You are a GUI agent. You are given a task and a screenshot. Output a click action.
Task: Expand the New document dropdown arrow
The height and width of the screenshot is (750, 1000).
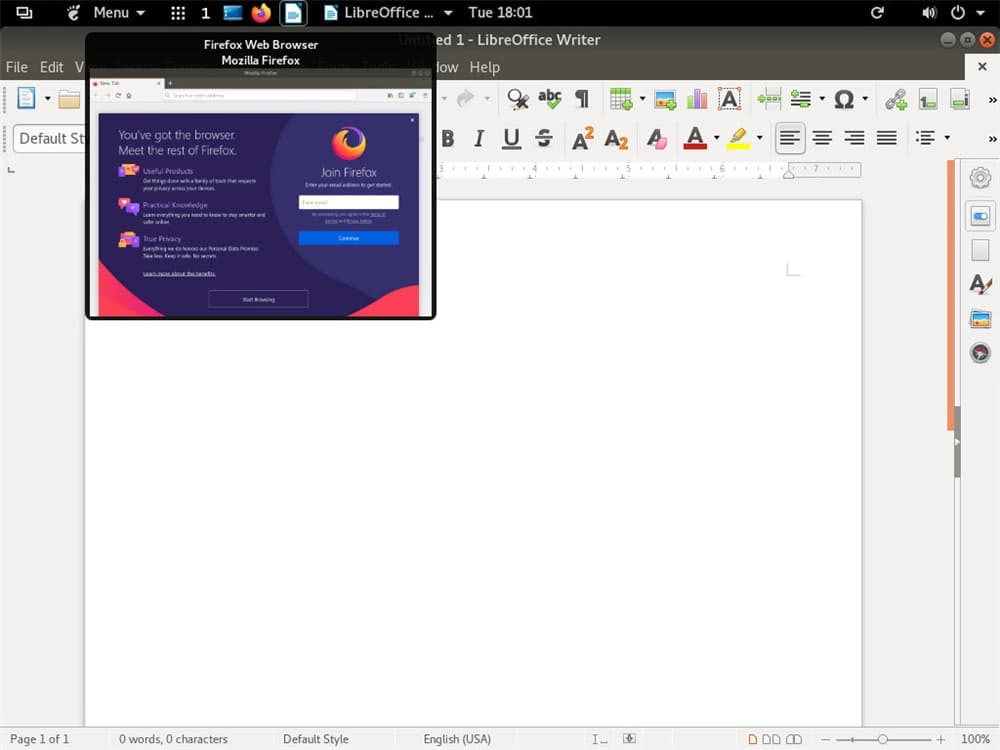click(47, 99)
